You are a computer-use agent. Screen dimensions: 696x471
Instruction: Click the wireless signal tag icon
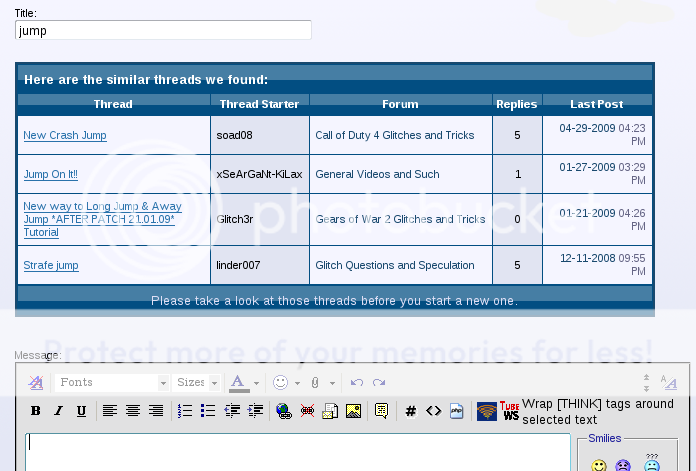(x=487, y=411)
